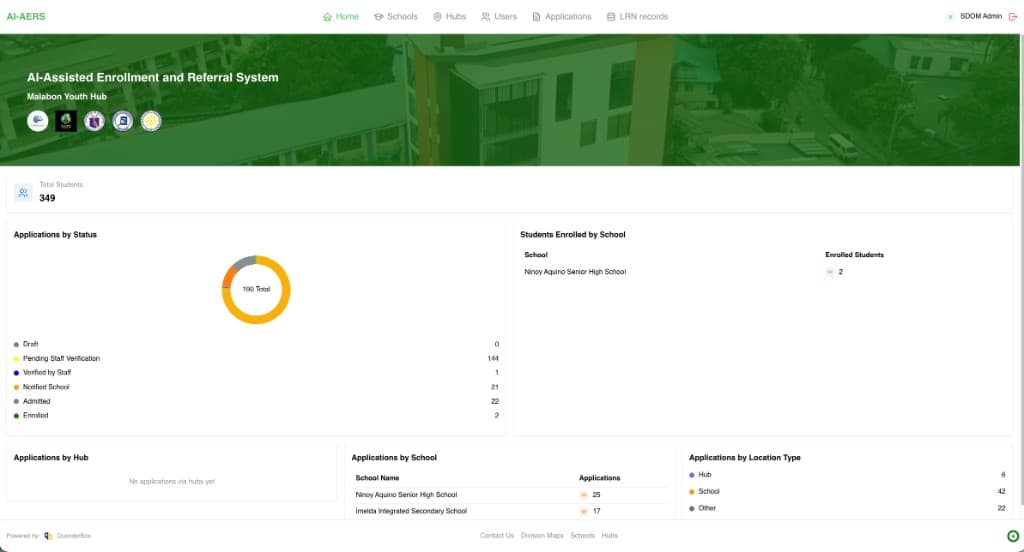The width and height of the screenshot is (1024, 552).
Task: Click the Total Students people icon
Action: tap(23, 193)
